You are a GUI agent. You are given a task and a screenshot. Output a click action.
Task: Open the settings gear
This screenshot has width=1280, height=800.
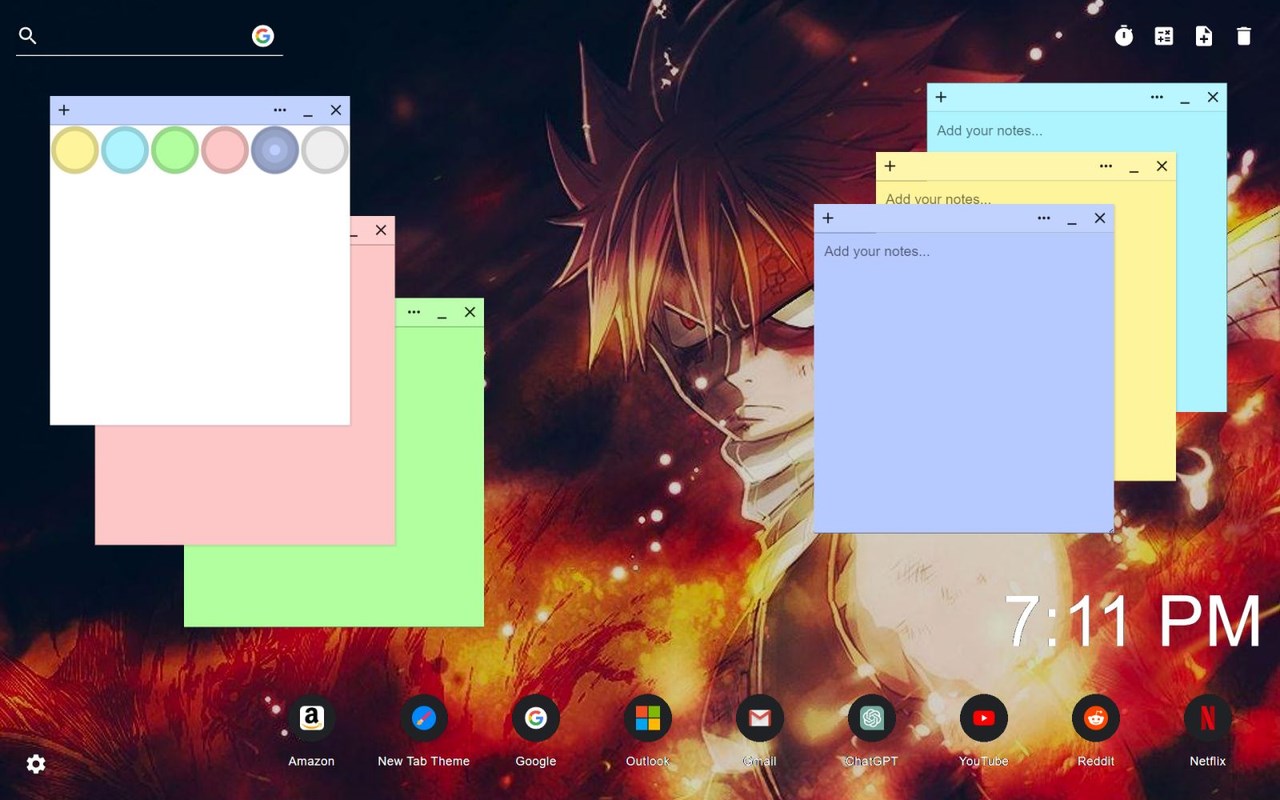(36, 764)
